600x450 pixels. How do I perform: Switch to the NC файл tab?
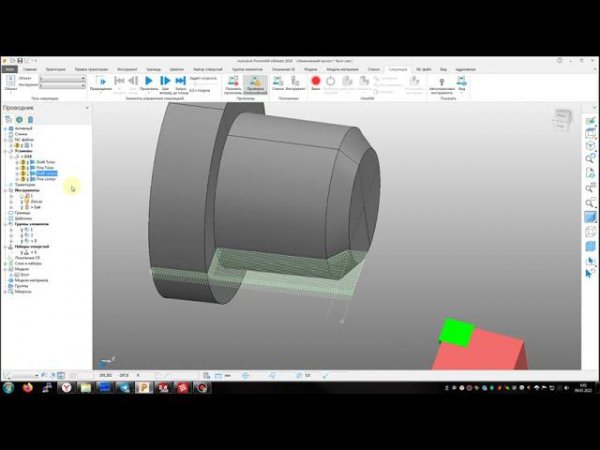[x=424, y=69]
